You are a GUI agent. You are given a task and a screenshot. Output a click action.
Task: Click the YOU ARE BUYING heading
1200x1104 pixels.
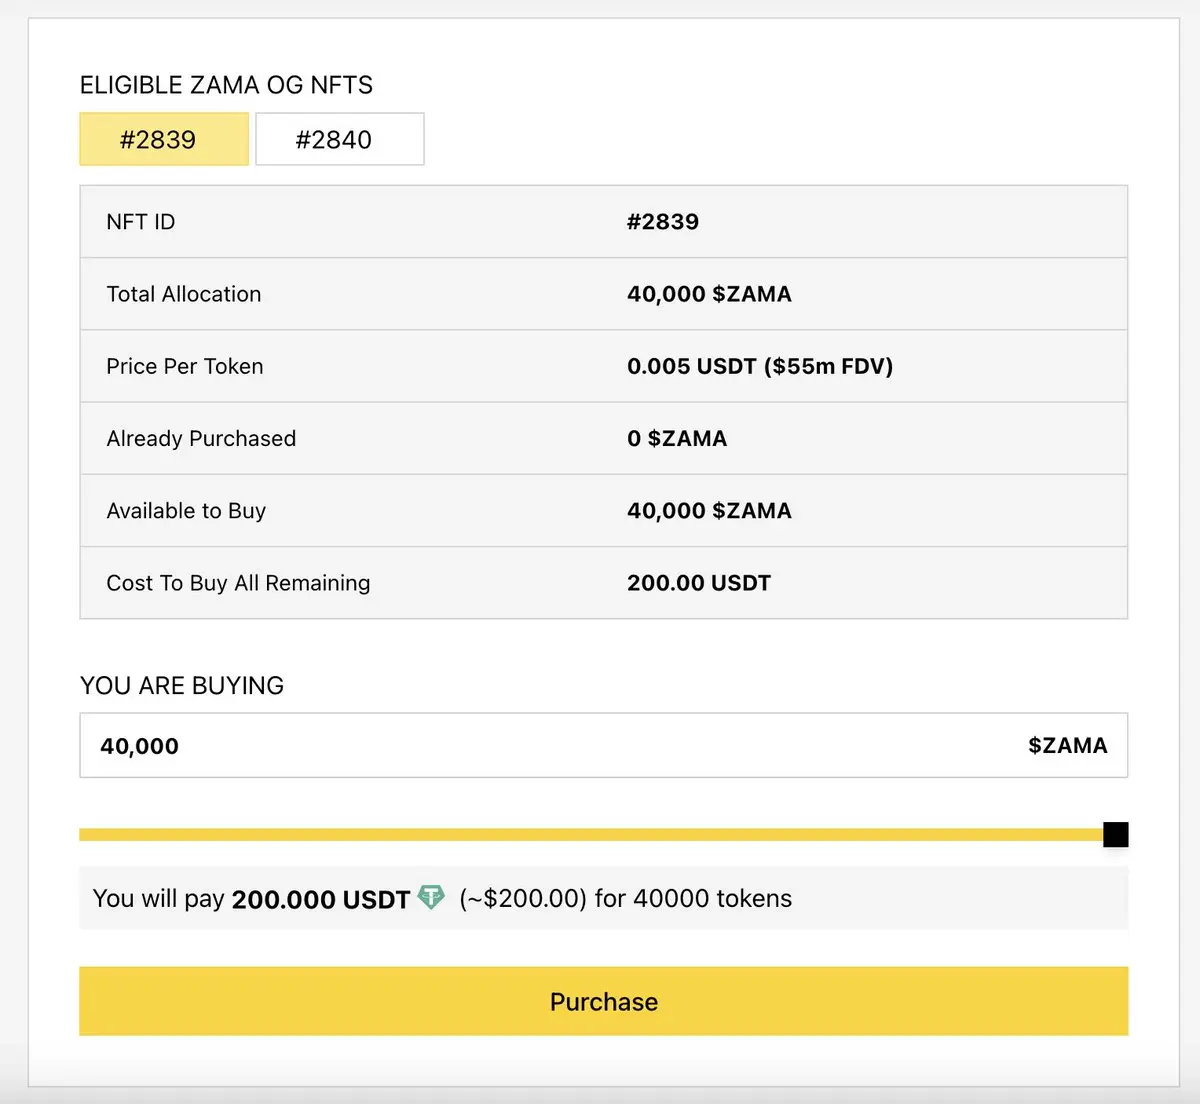click(x=182, y=686)
